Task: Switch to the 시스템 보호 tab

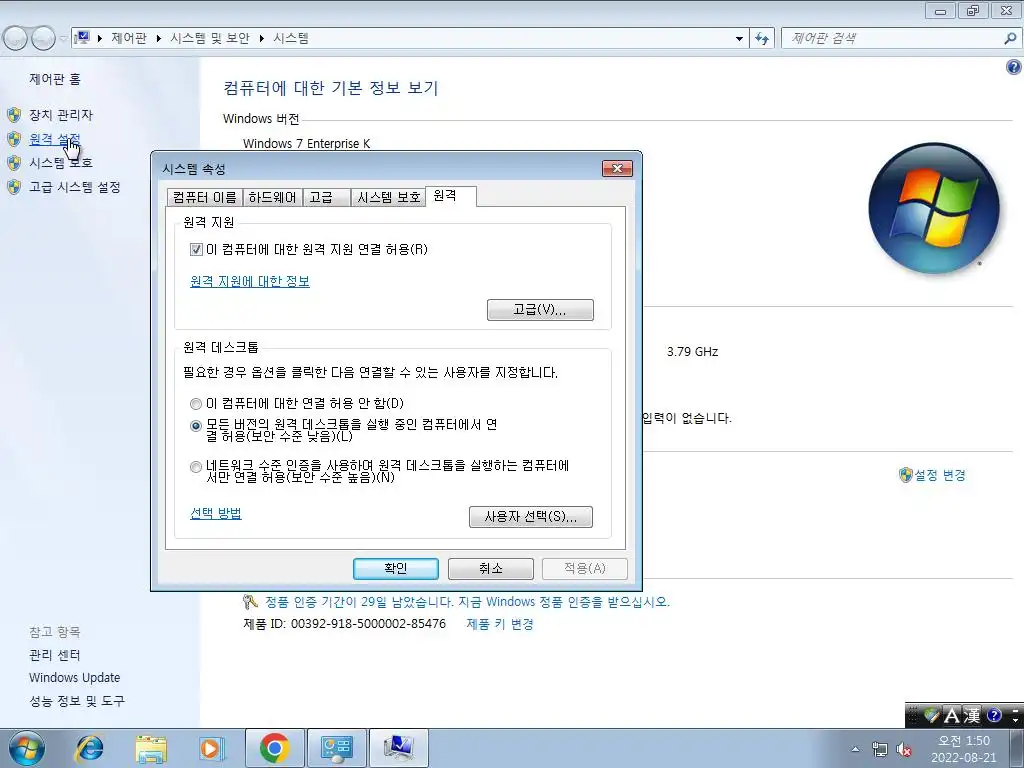Action: point(389,197)
